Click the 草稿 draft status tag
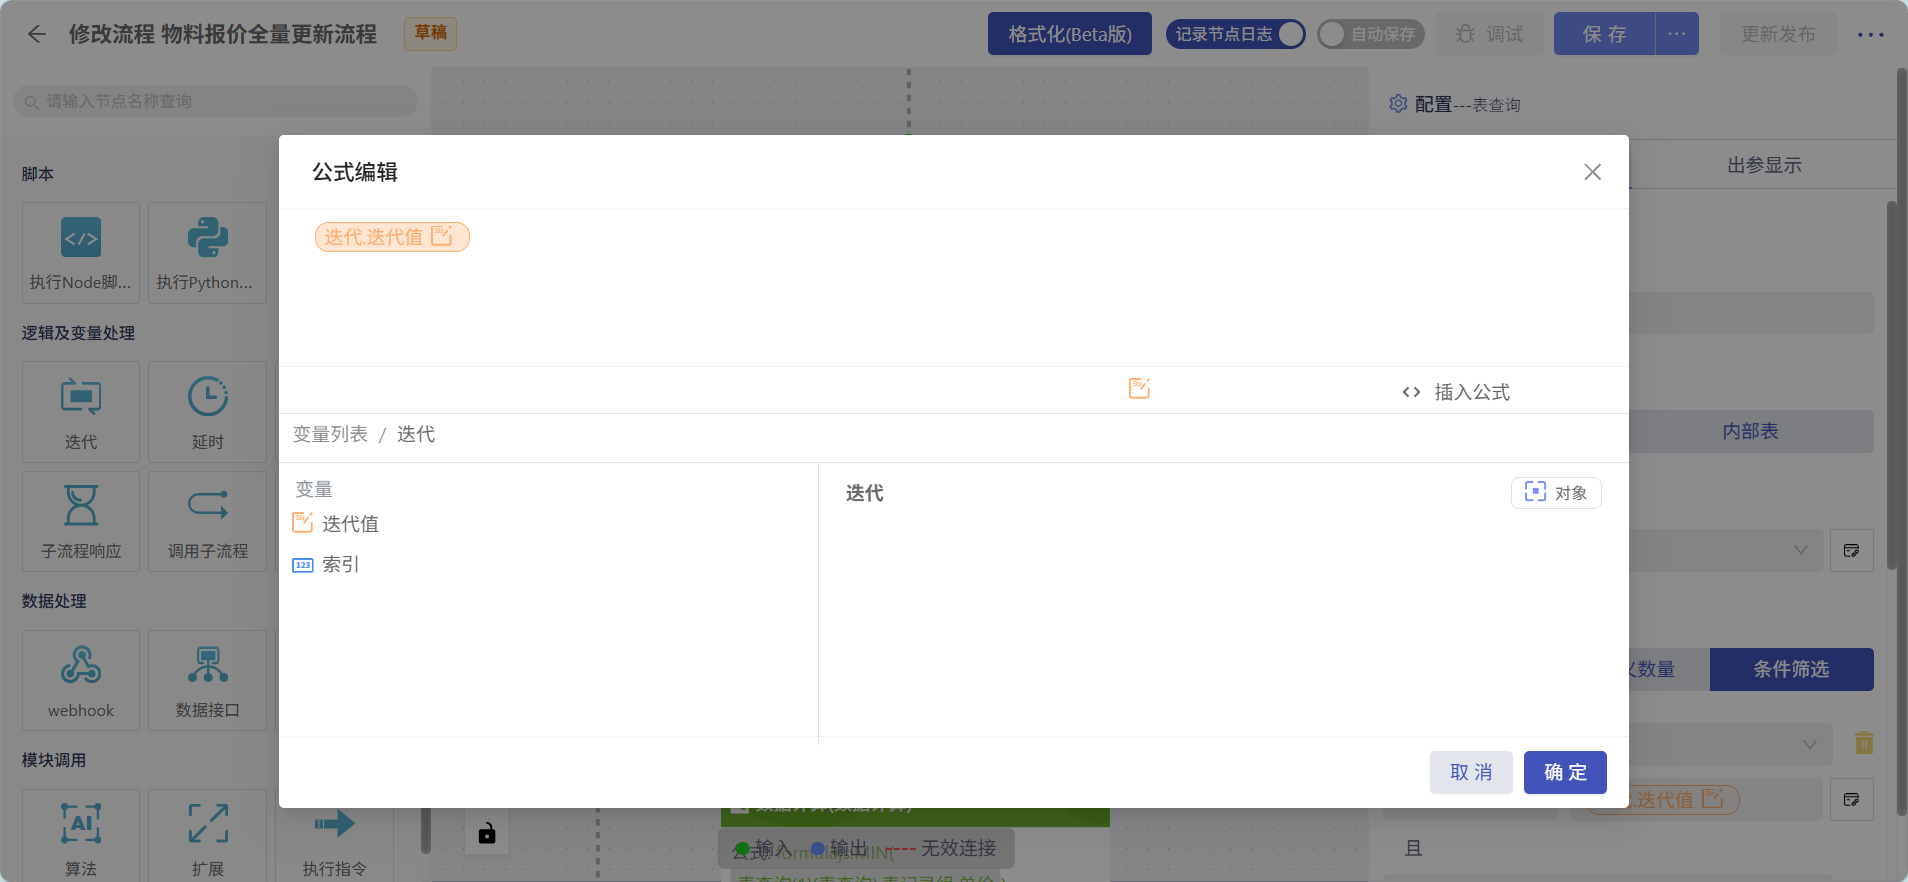The image size is (1908, 882). [x=431, y=33]
